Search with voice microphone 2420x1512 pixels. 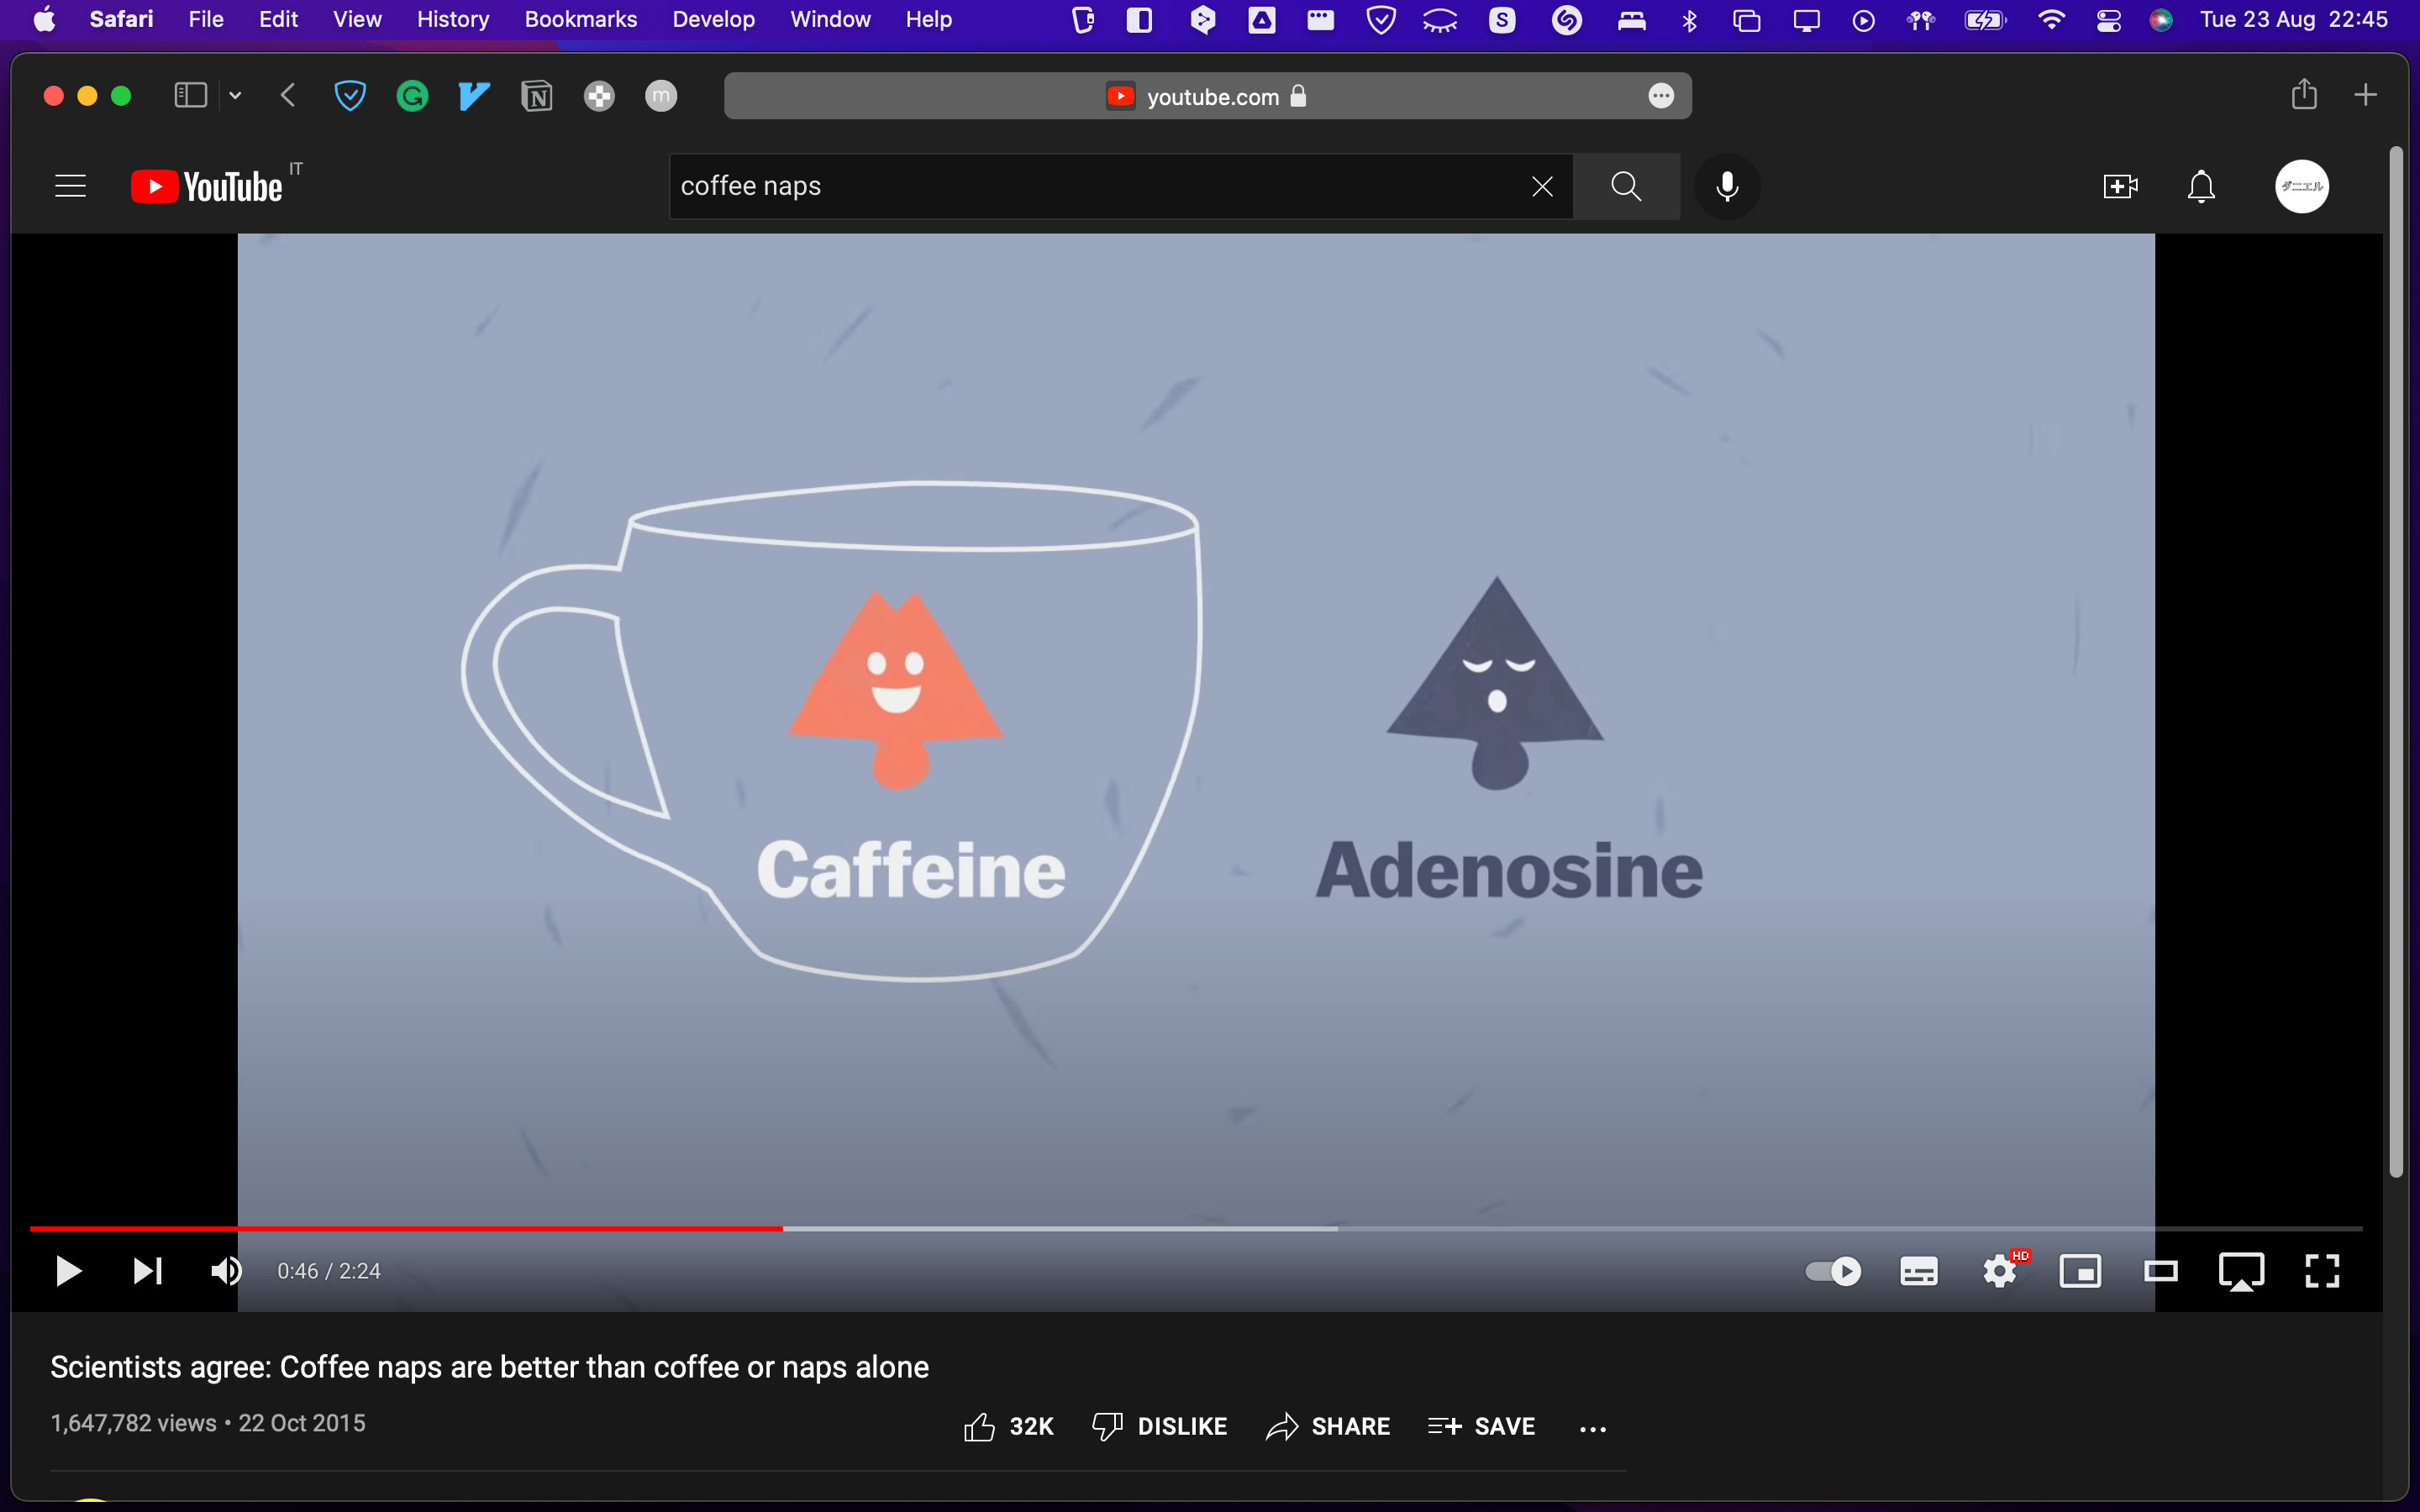[1727, 186]
